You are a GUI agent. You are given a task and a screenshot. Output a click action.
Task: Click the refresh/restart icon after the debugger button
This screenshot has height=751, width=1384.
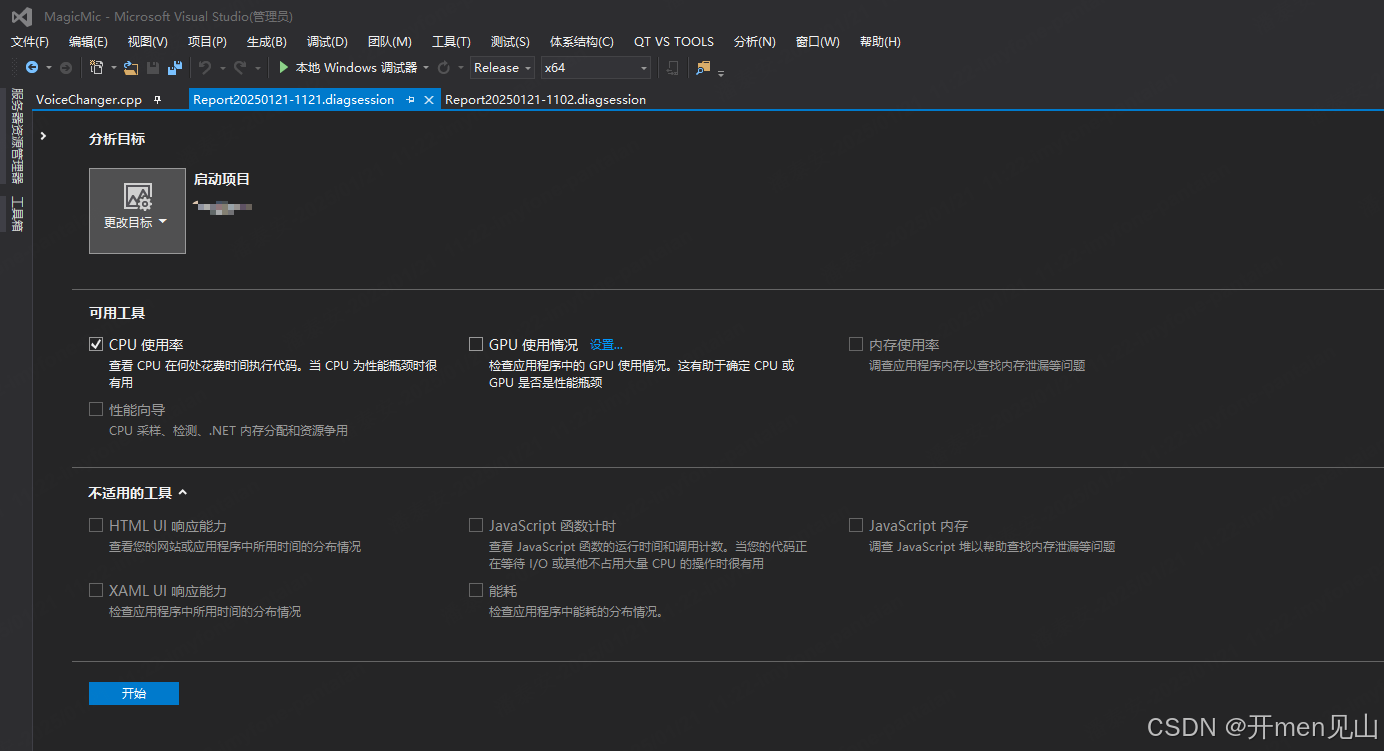(444, 68)
